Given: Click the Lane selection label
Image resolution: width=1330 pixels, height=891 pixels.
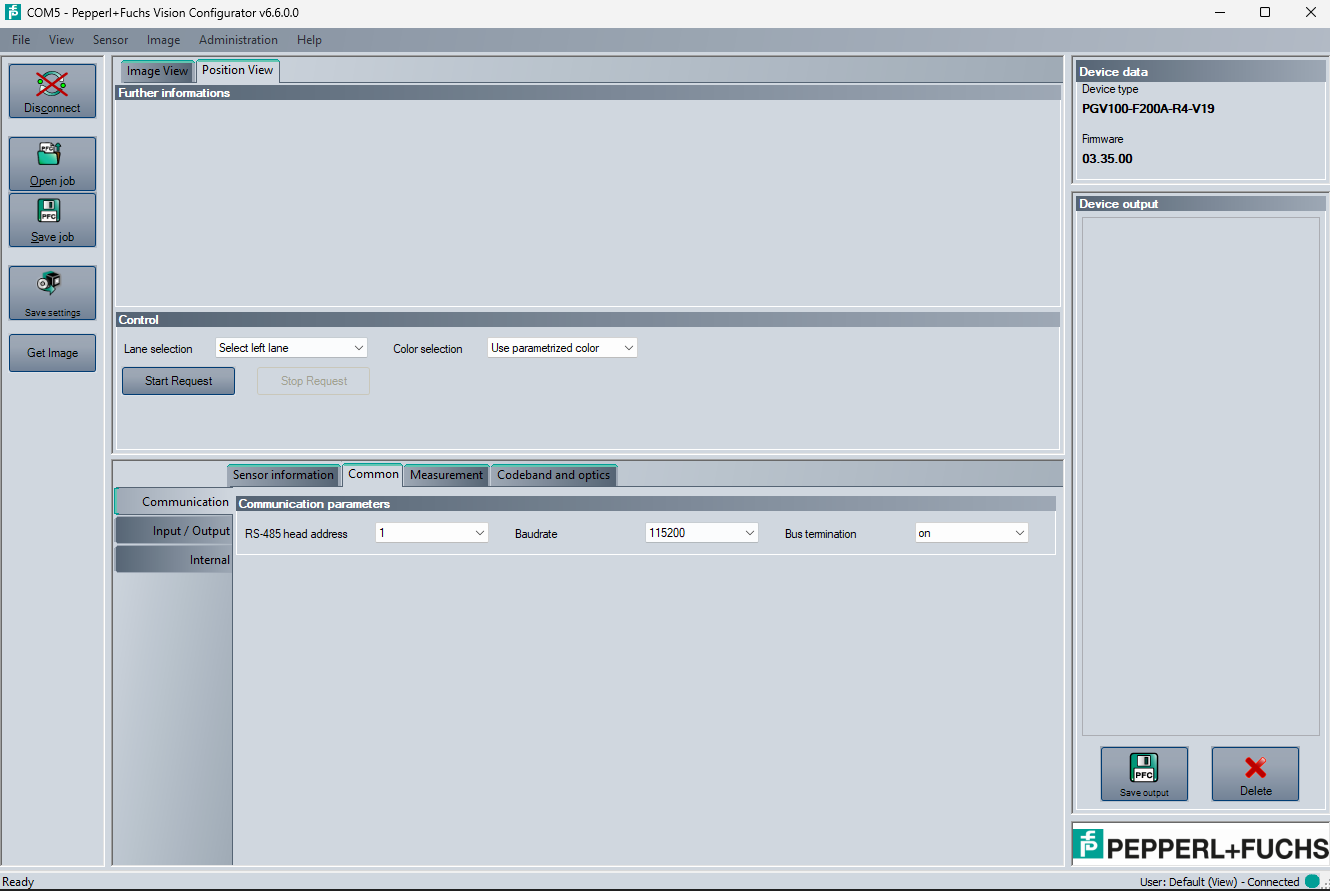Looking at the screenshot, I should click(x=158, y=349).
